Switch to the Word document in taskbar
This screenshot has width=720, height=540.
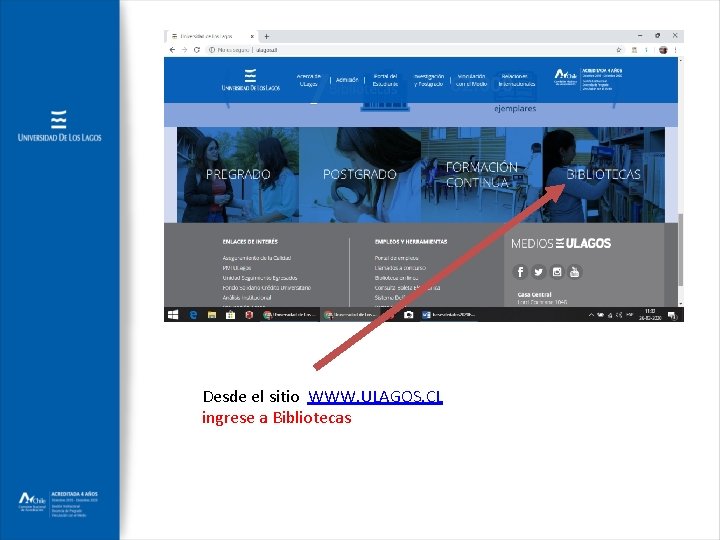(x=449, y=315)
